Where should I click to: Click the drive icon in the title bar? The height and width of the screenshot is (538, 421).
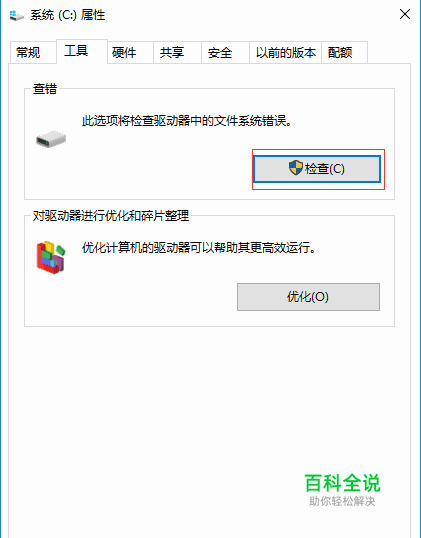[16, 15]
